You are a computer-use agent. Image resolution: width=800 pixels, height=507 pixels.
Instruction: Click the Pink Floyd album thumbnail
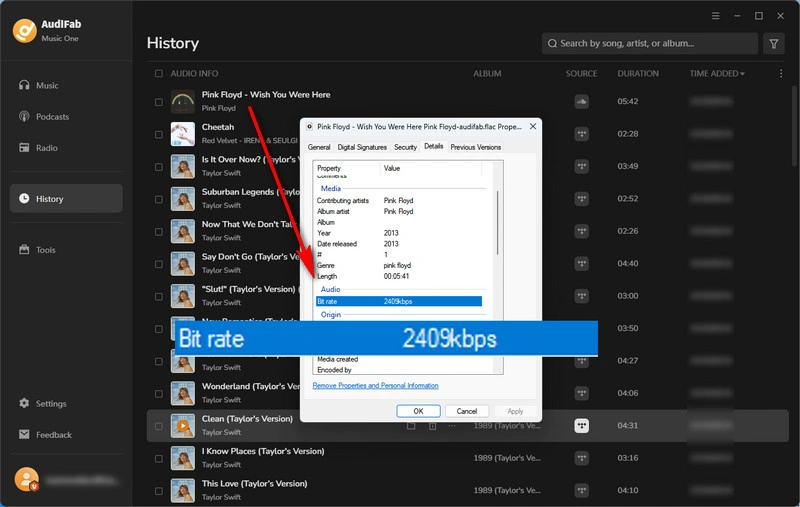(183, 102)
